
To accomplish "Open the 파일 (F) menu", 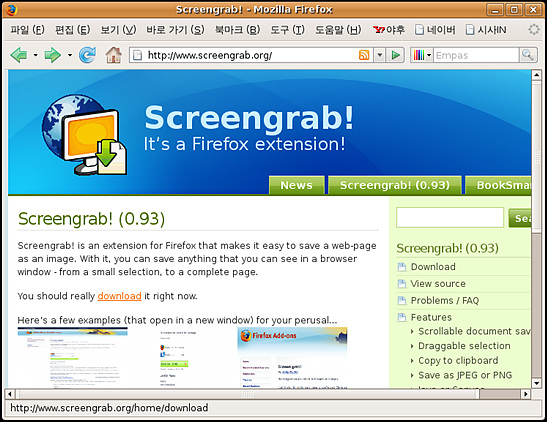I will click(x=28, y=30).
